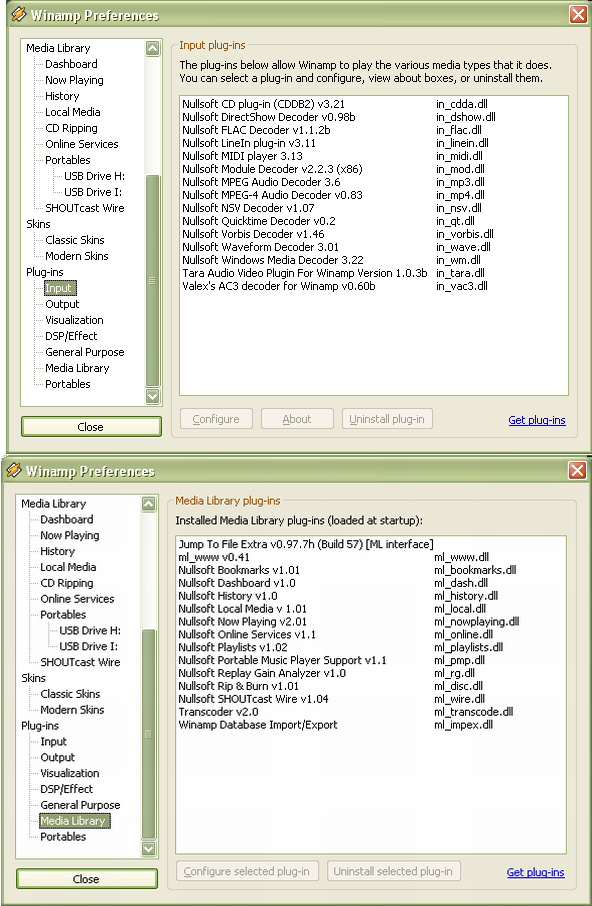592x906 pixels.
Task: Select highlighted Media Library item in lower window
Action: (73, 821)
